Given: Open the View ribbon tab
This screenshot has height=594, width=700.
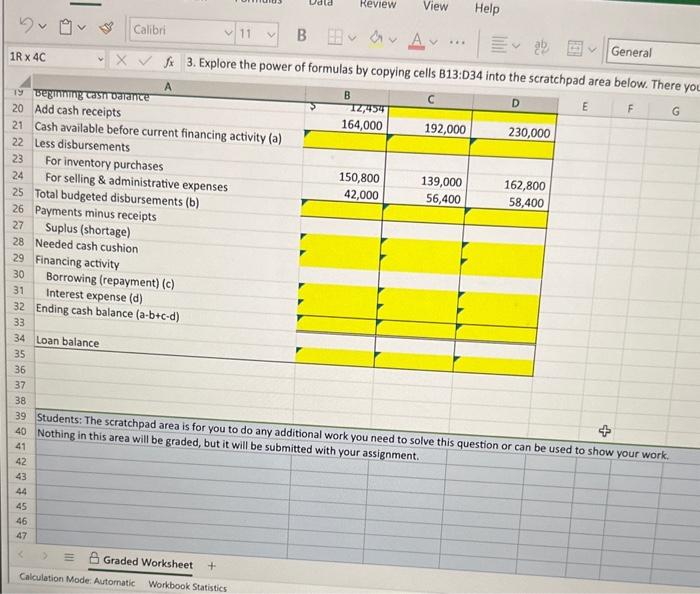Looking at the screenshot, I should [x=435, y=6].
